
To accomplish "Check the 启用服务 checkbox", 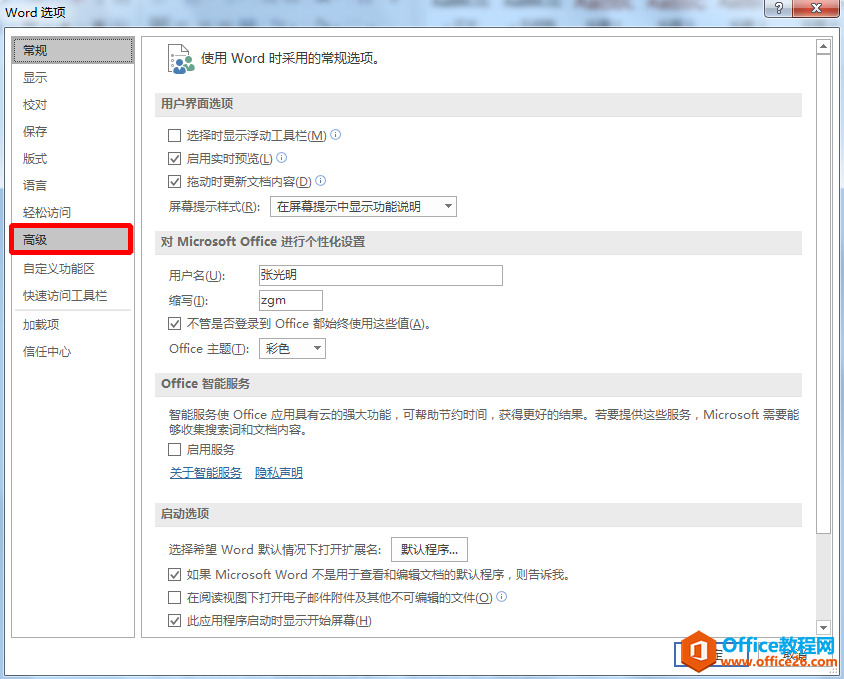I will pyautogui.click(x=174, y=450).
